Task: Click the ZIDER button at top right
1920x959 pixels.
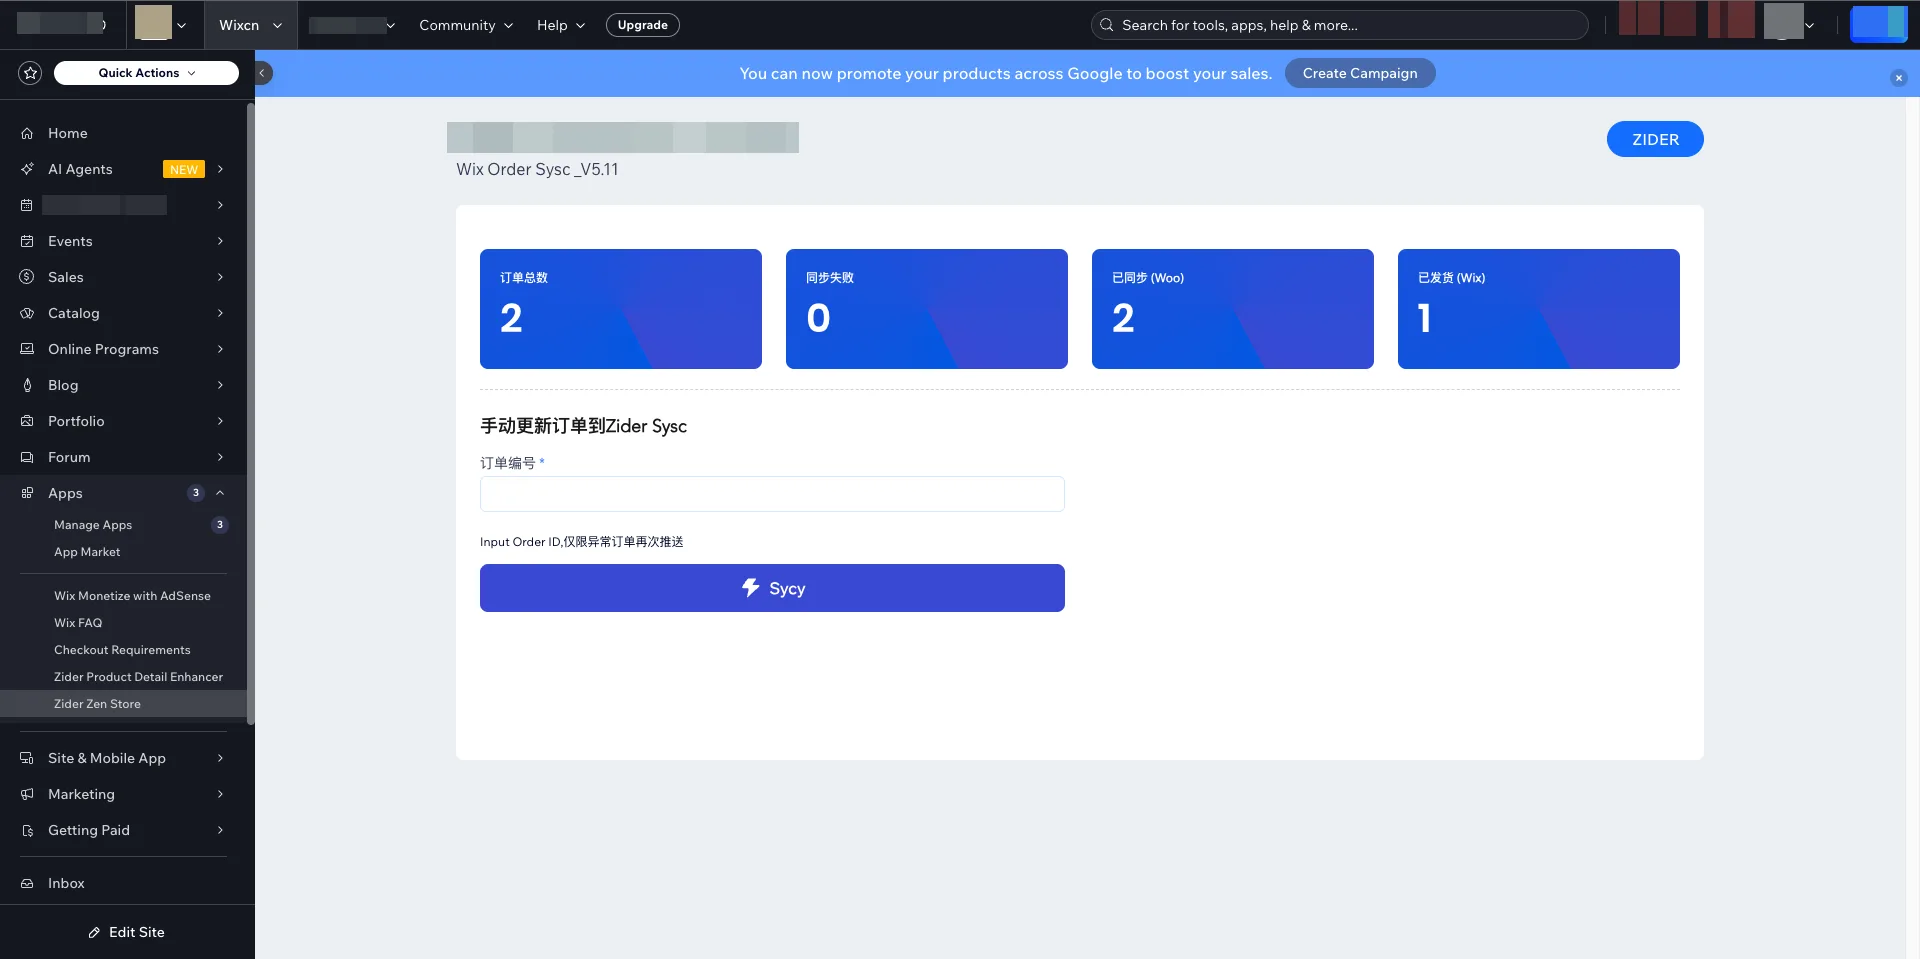Action: 1654,139
